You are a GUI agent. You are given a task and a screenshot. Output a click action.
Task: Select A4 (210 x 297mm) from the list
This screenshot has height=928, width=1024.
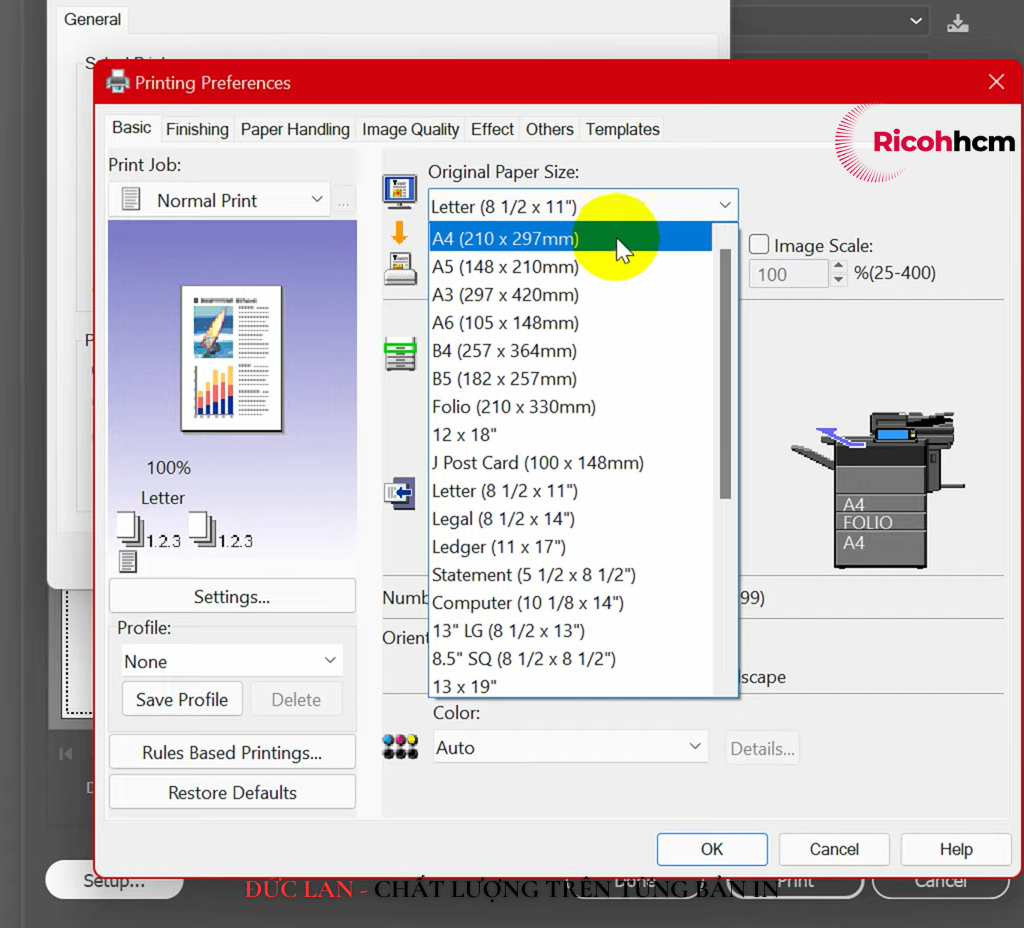point(505,239)
